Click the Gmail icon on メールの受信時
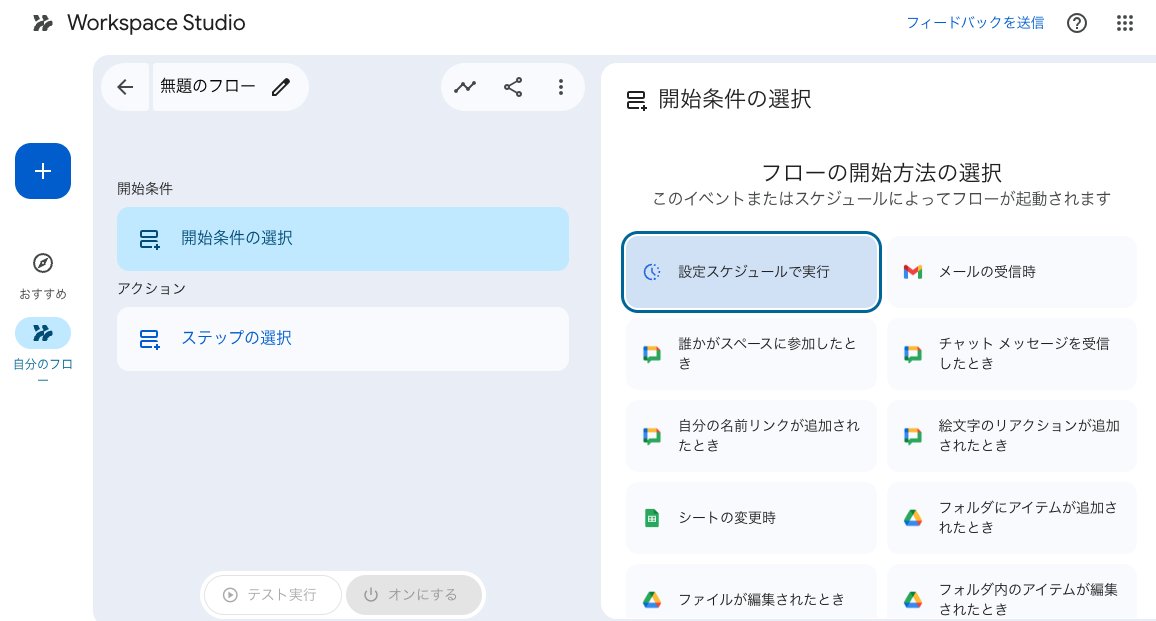Screen dimensions: 1156x621 (913, 272)
